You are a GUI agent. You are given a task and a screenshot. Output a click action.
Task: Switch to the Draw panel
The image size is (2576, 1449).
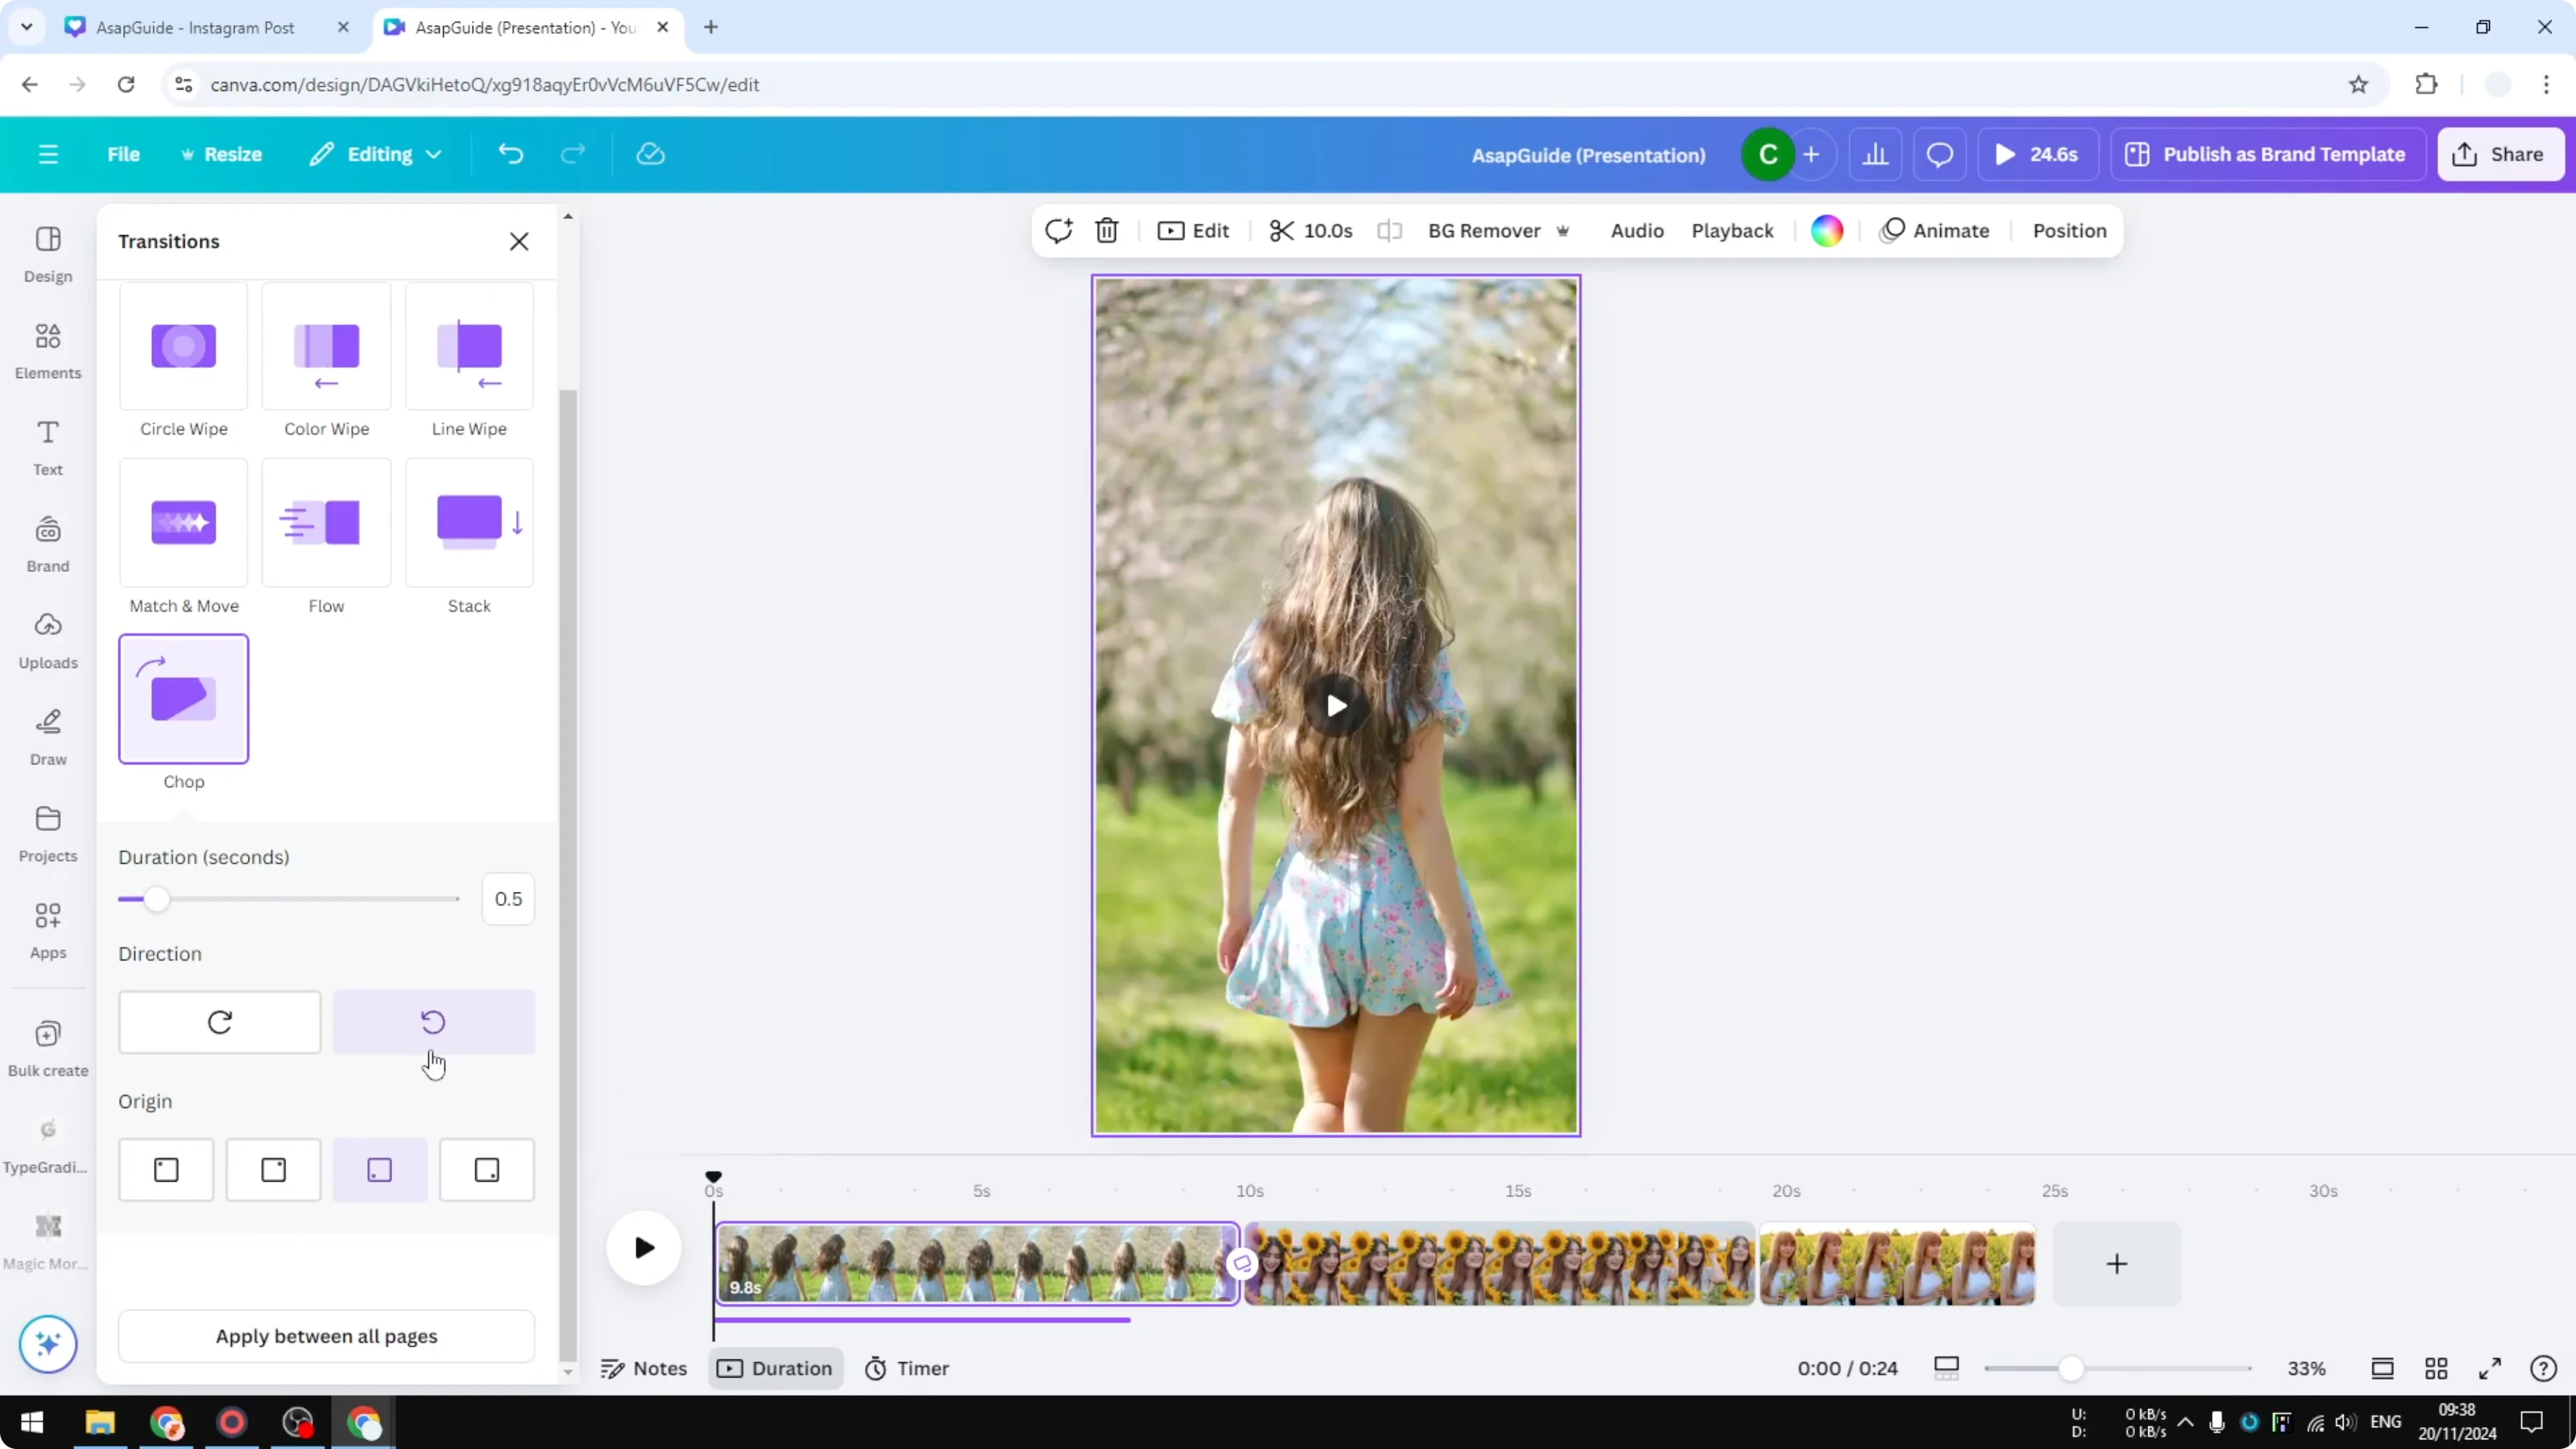click(47, 737)
